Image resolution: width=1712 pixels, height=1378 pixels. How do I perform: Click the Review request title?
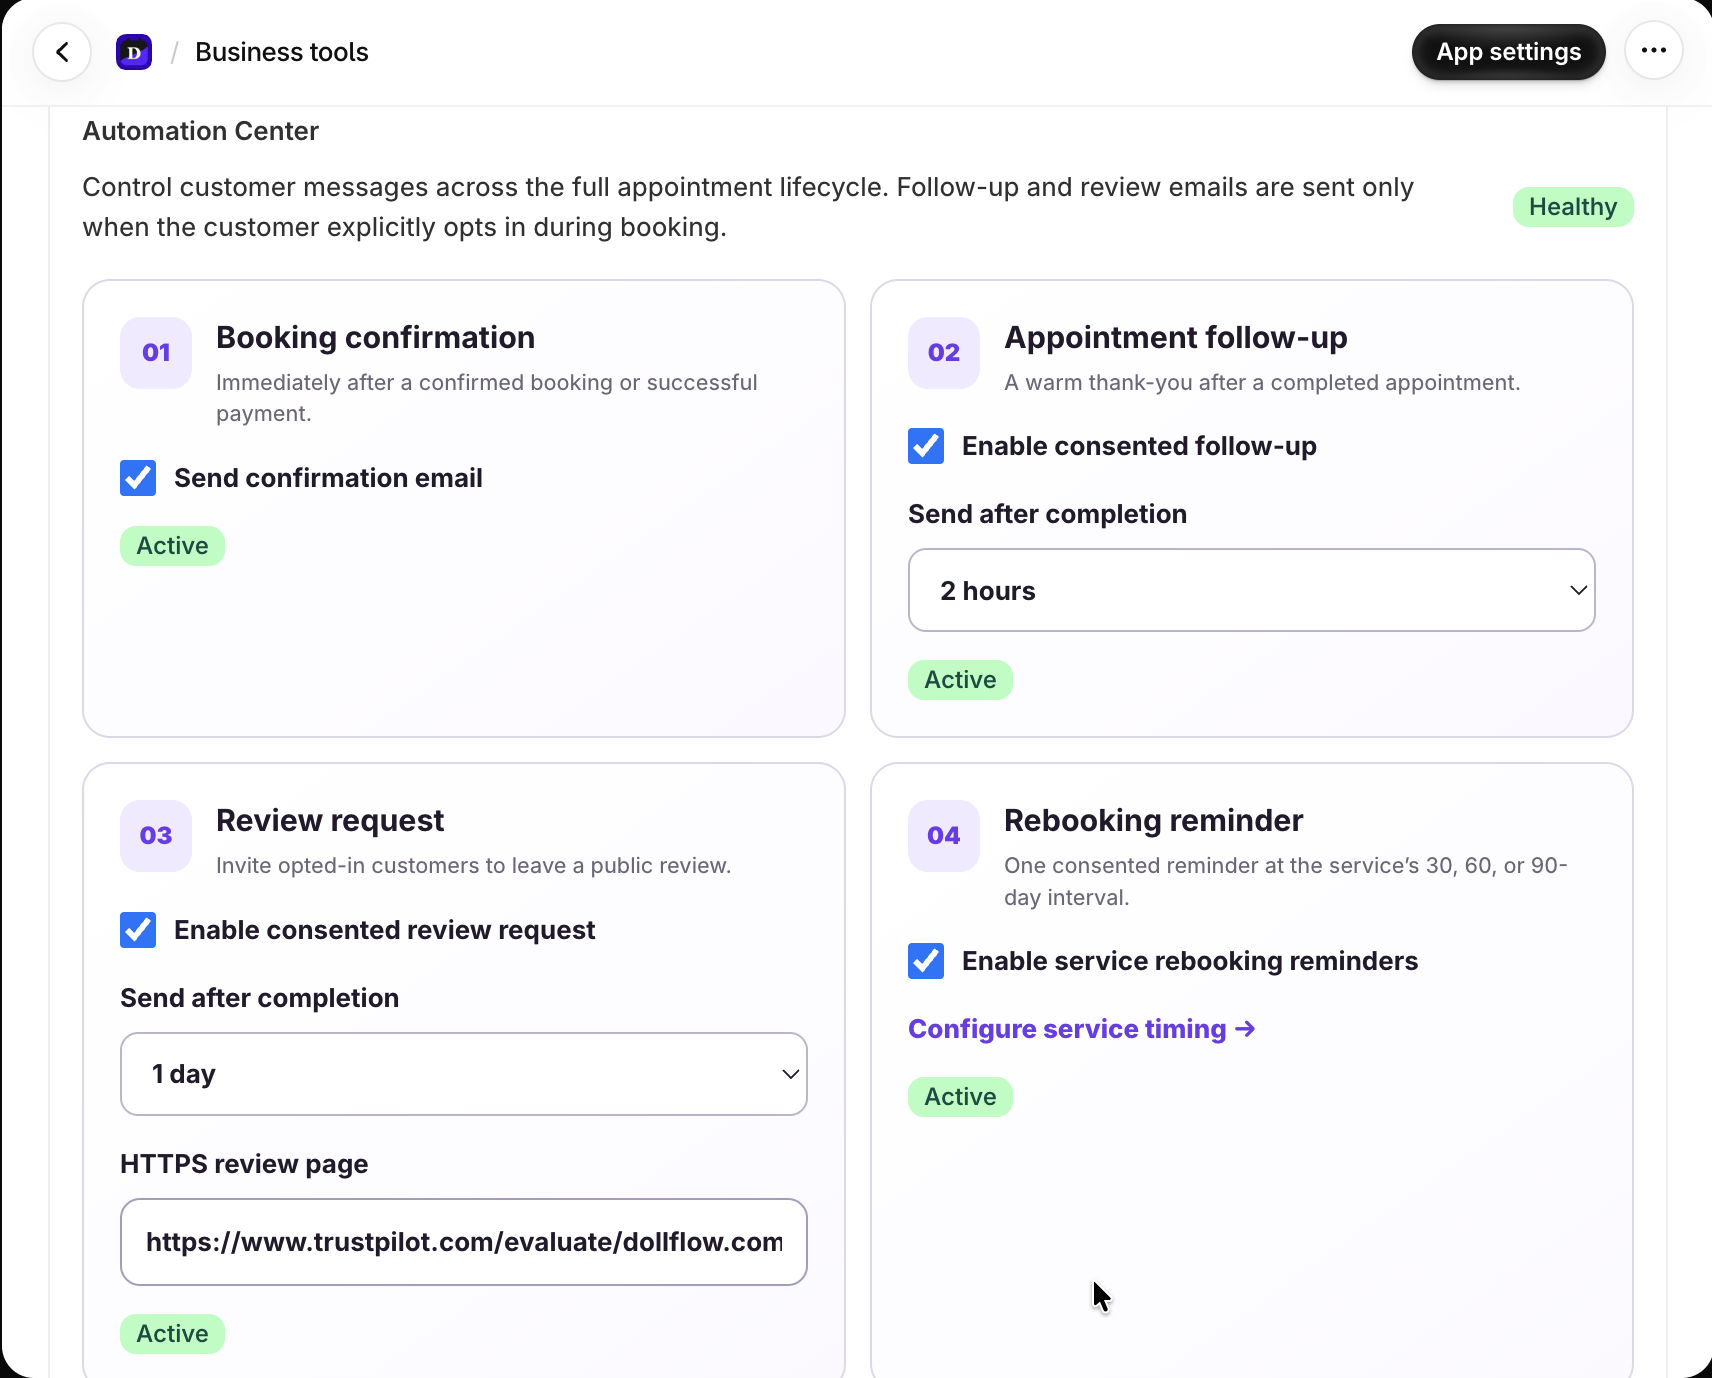[330, 821]
